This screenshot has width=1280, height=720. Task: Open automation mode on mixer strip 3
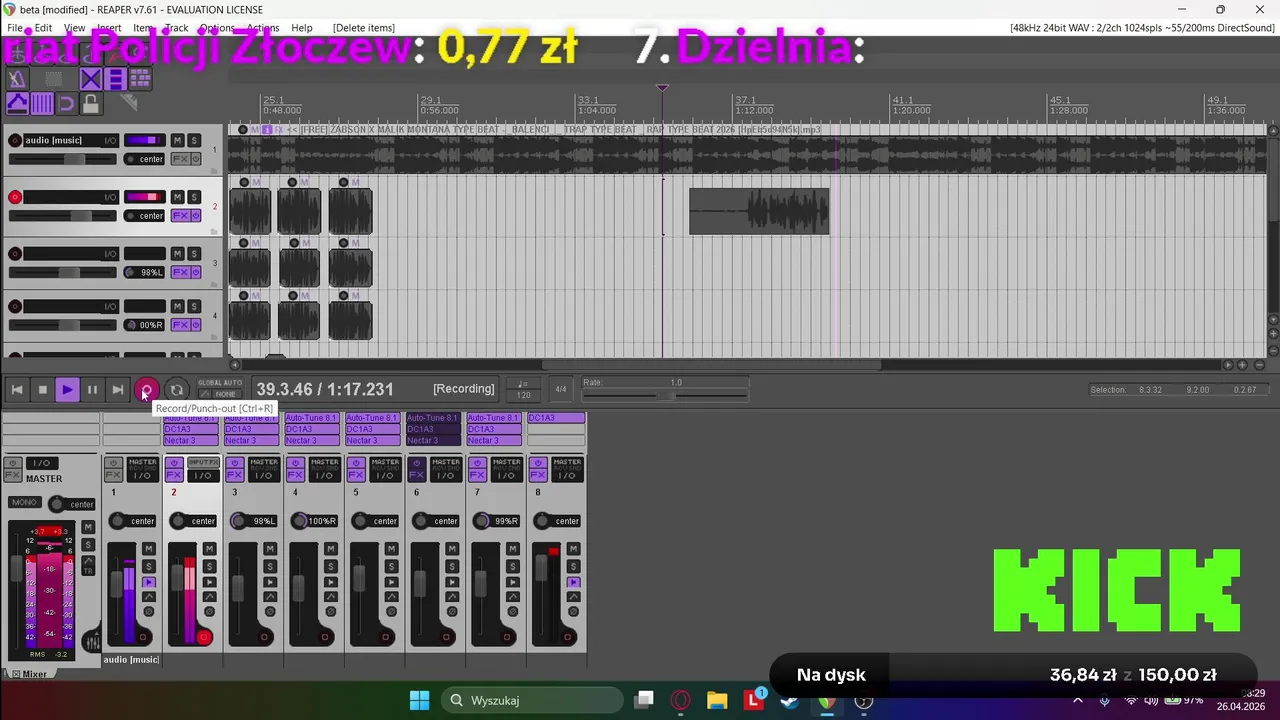tap(270, 597)
